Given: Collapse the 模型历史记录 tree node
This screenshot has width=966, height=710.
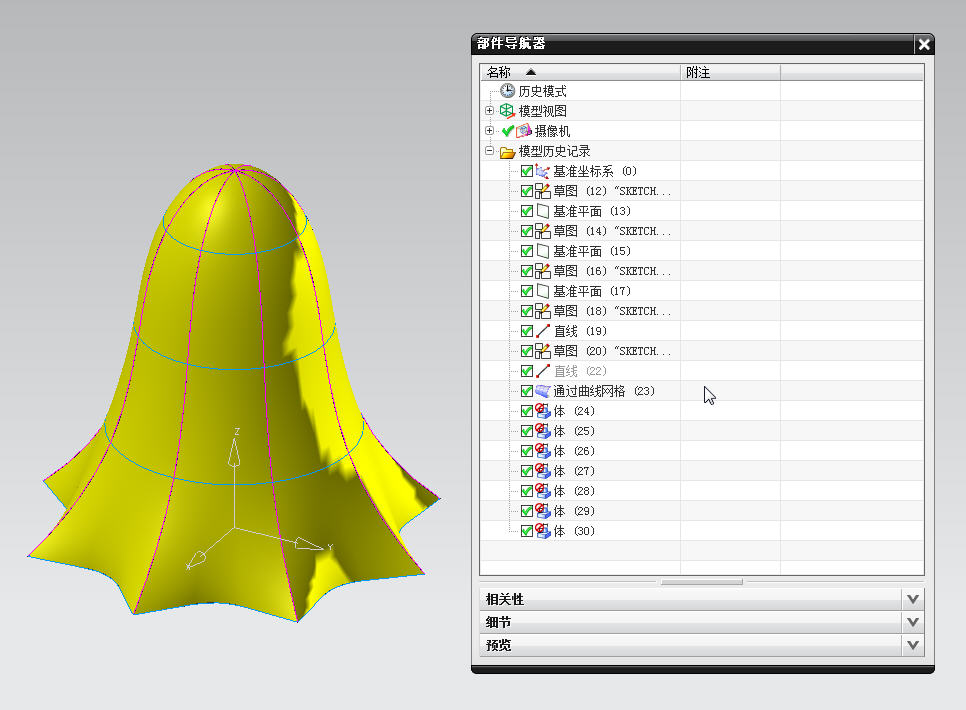Looking at the screenshot, I should click(489, 150).
